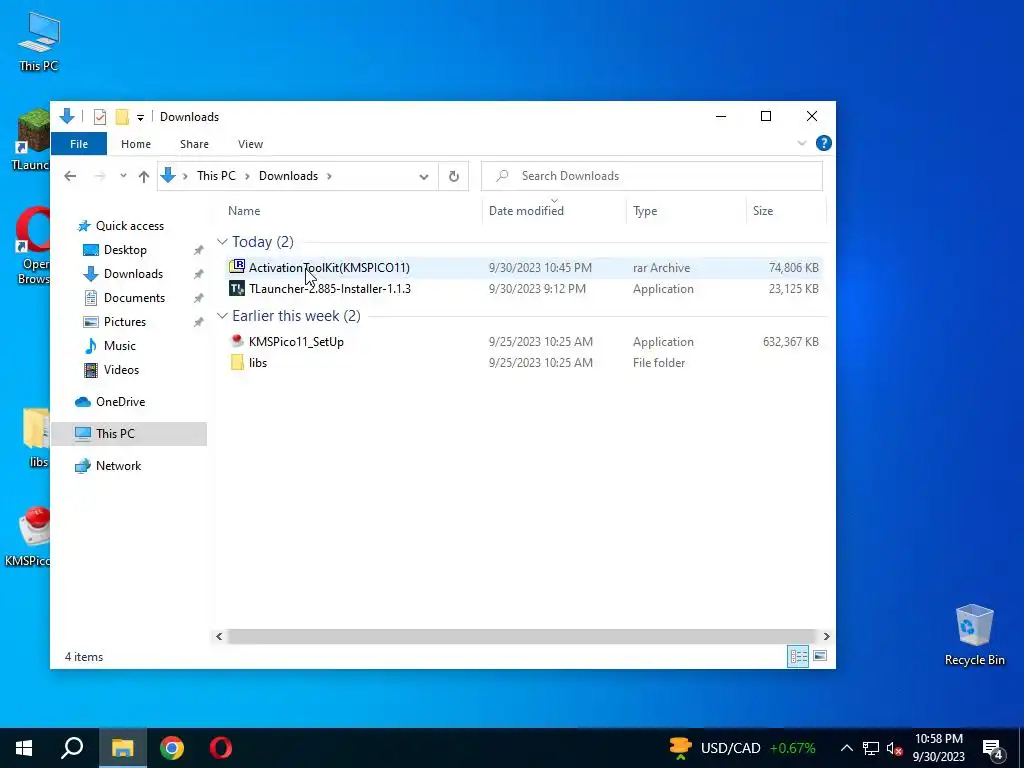This screenshot has width=1024, height=768.
Task: Click the New folder quick access icon
Action: tap(121, 117)
